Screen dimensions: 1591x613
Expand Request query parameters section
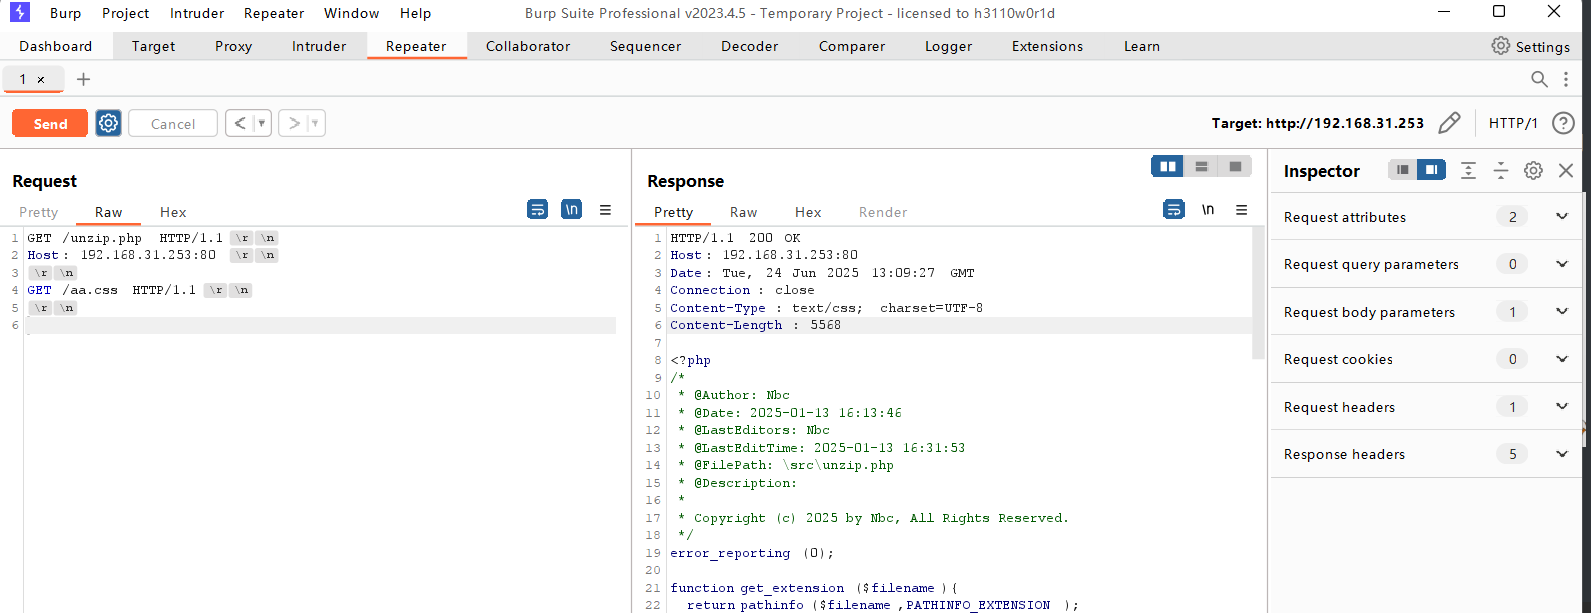pyautogui.click(x=1562, y=264)
